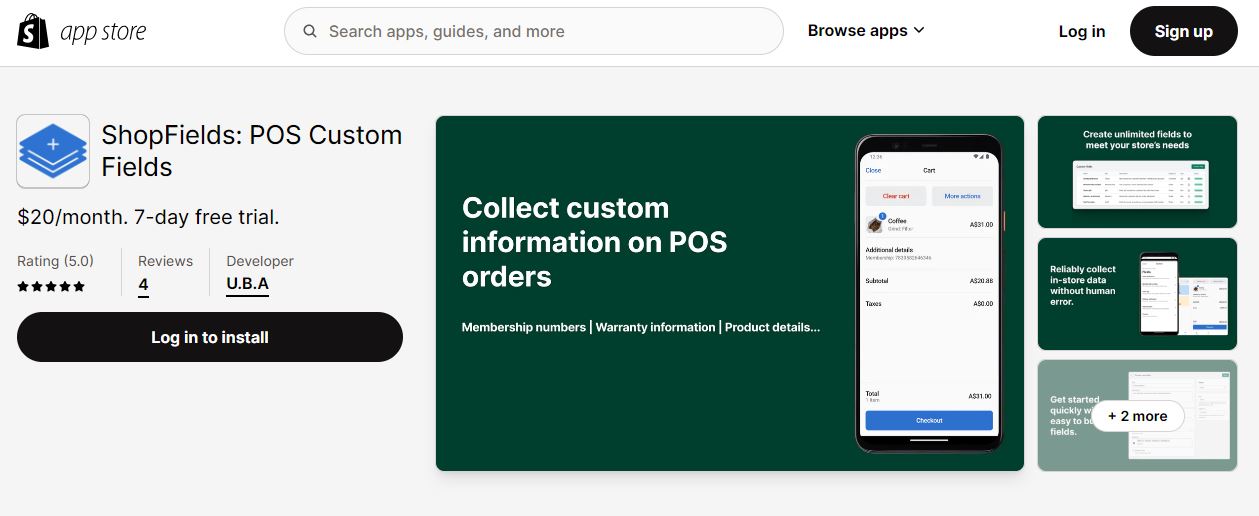Open the U.B.A developer link
Viewport: 1259px width, 516px height.
pyautogui.click(x=247, y=285)
